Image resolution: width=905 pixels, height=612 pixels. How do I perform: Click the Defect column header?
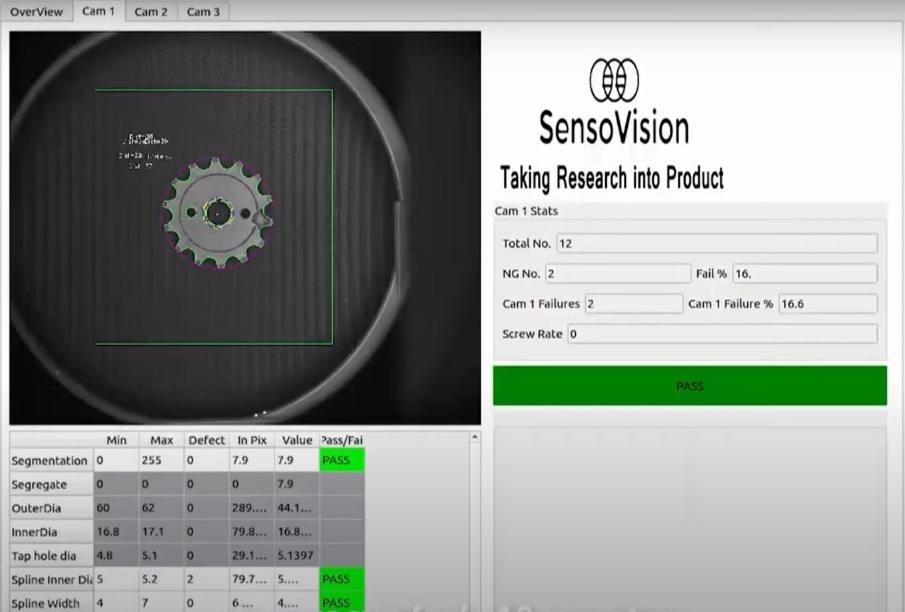click(x=207, y=440)
